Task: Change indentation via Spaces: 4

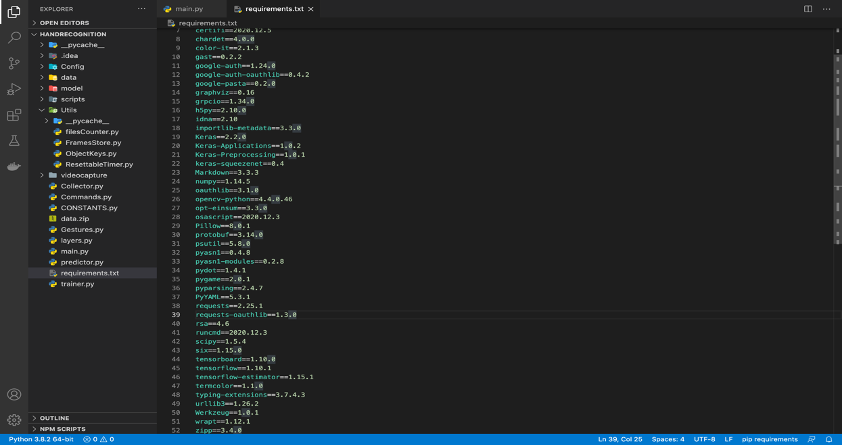Action: click(668, 439)
